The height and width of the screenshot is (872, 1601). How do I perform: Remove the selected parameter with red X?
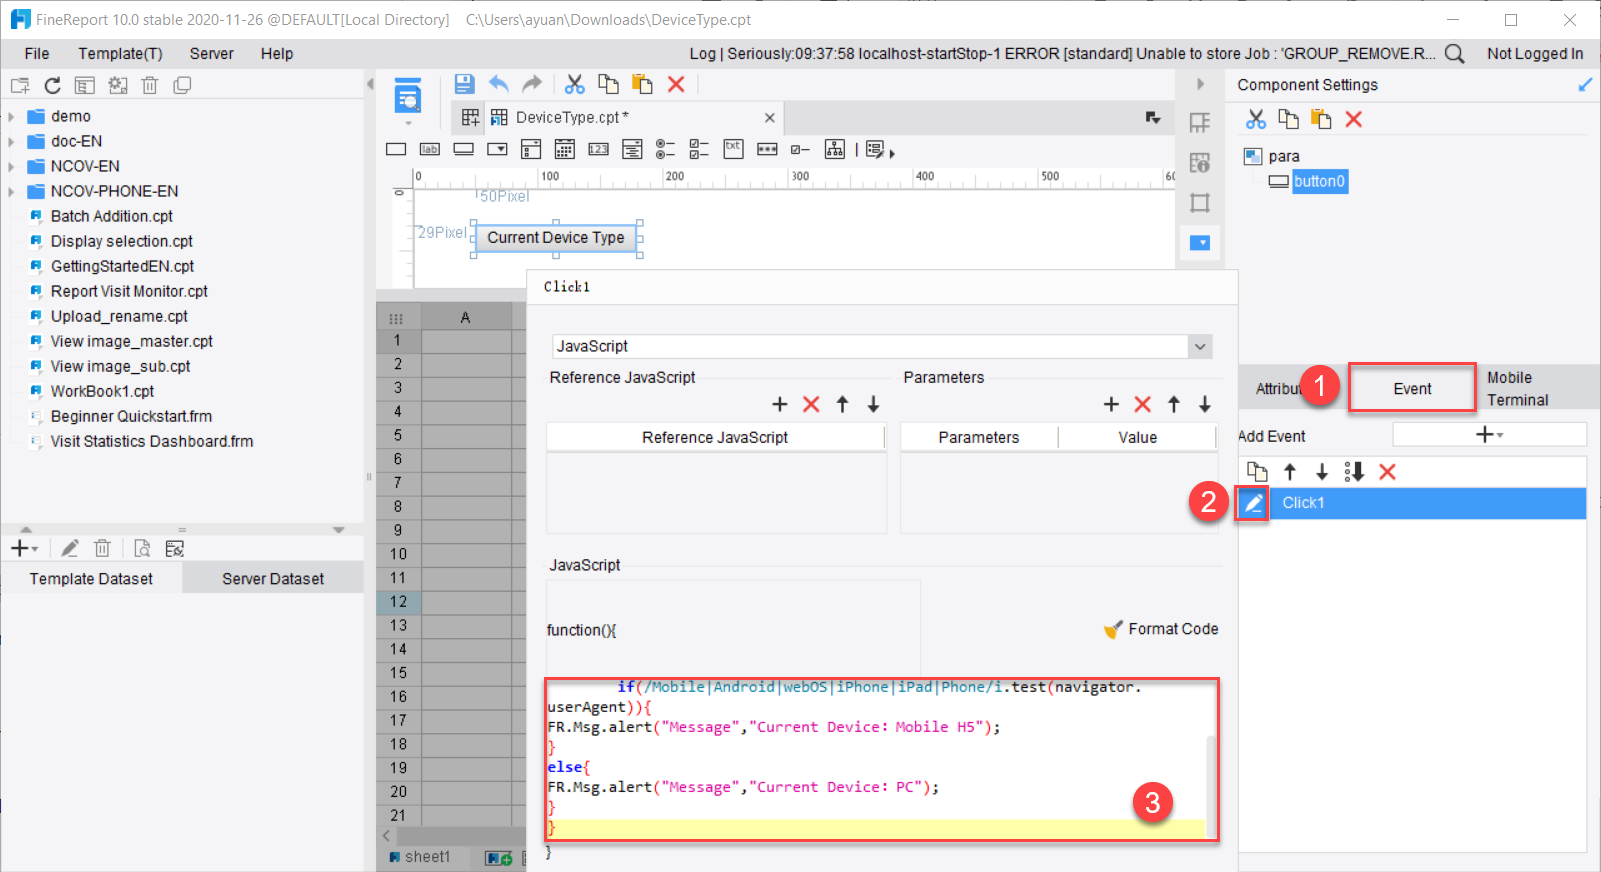coord(1143,404)
